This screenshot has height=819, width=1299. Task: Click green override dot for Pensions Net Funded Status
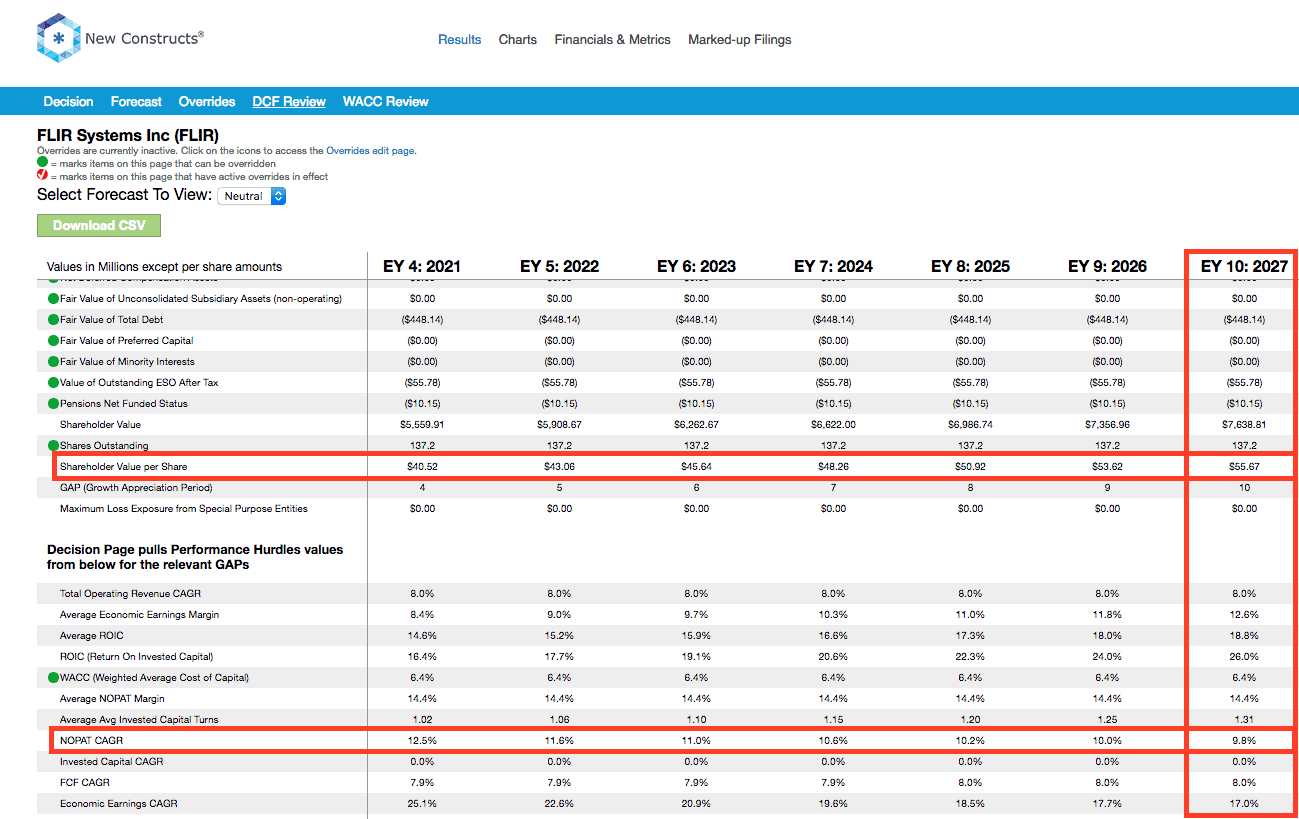click(x=52, y=404)
